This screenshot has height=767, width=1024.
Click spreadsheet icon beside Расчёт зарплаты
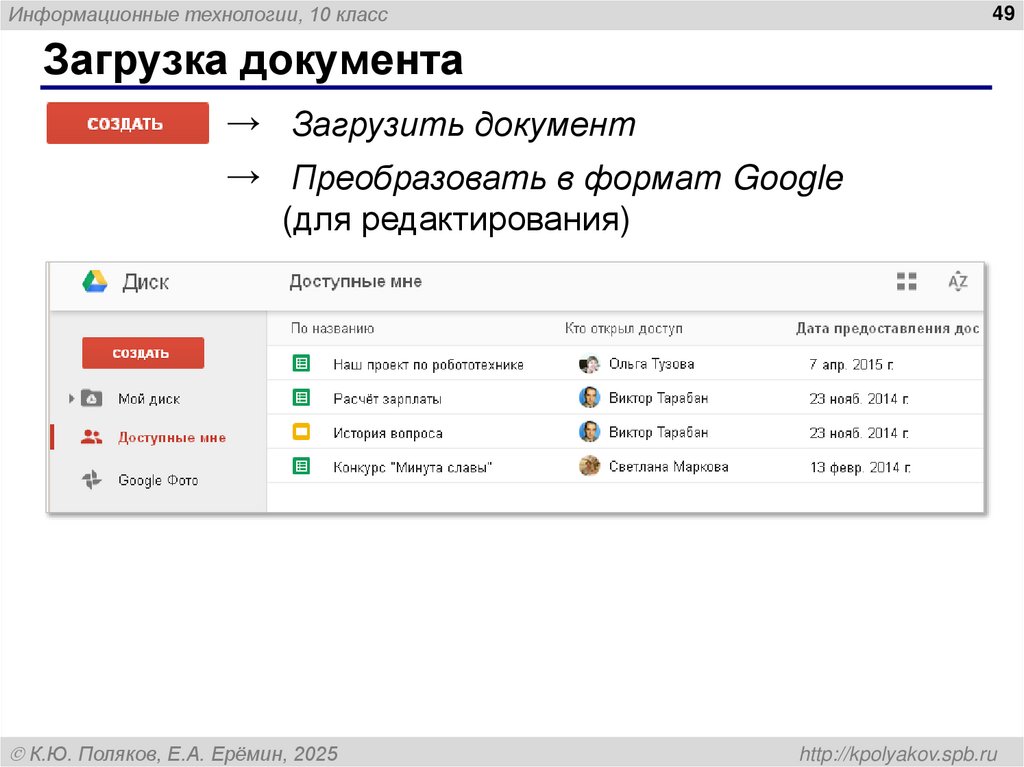click(300, 398)
